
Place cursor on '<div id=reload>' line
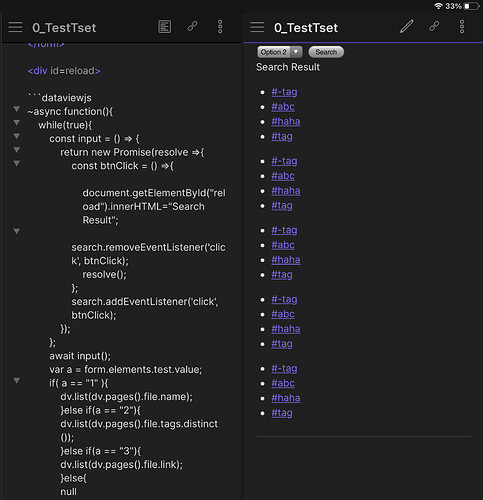[64, 71]
